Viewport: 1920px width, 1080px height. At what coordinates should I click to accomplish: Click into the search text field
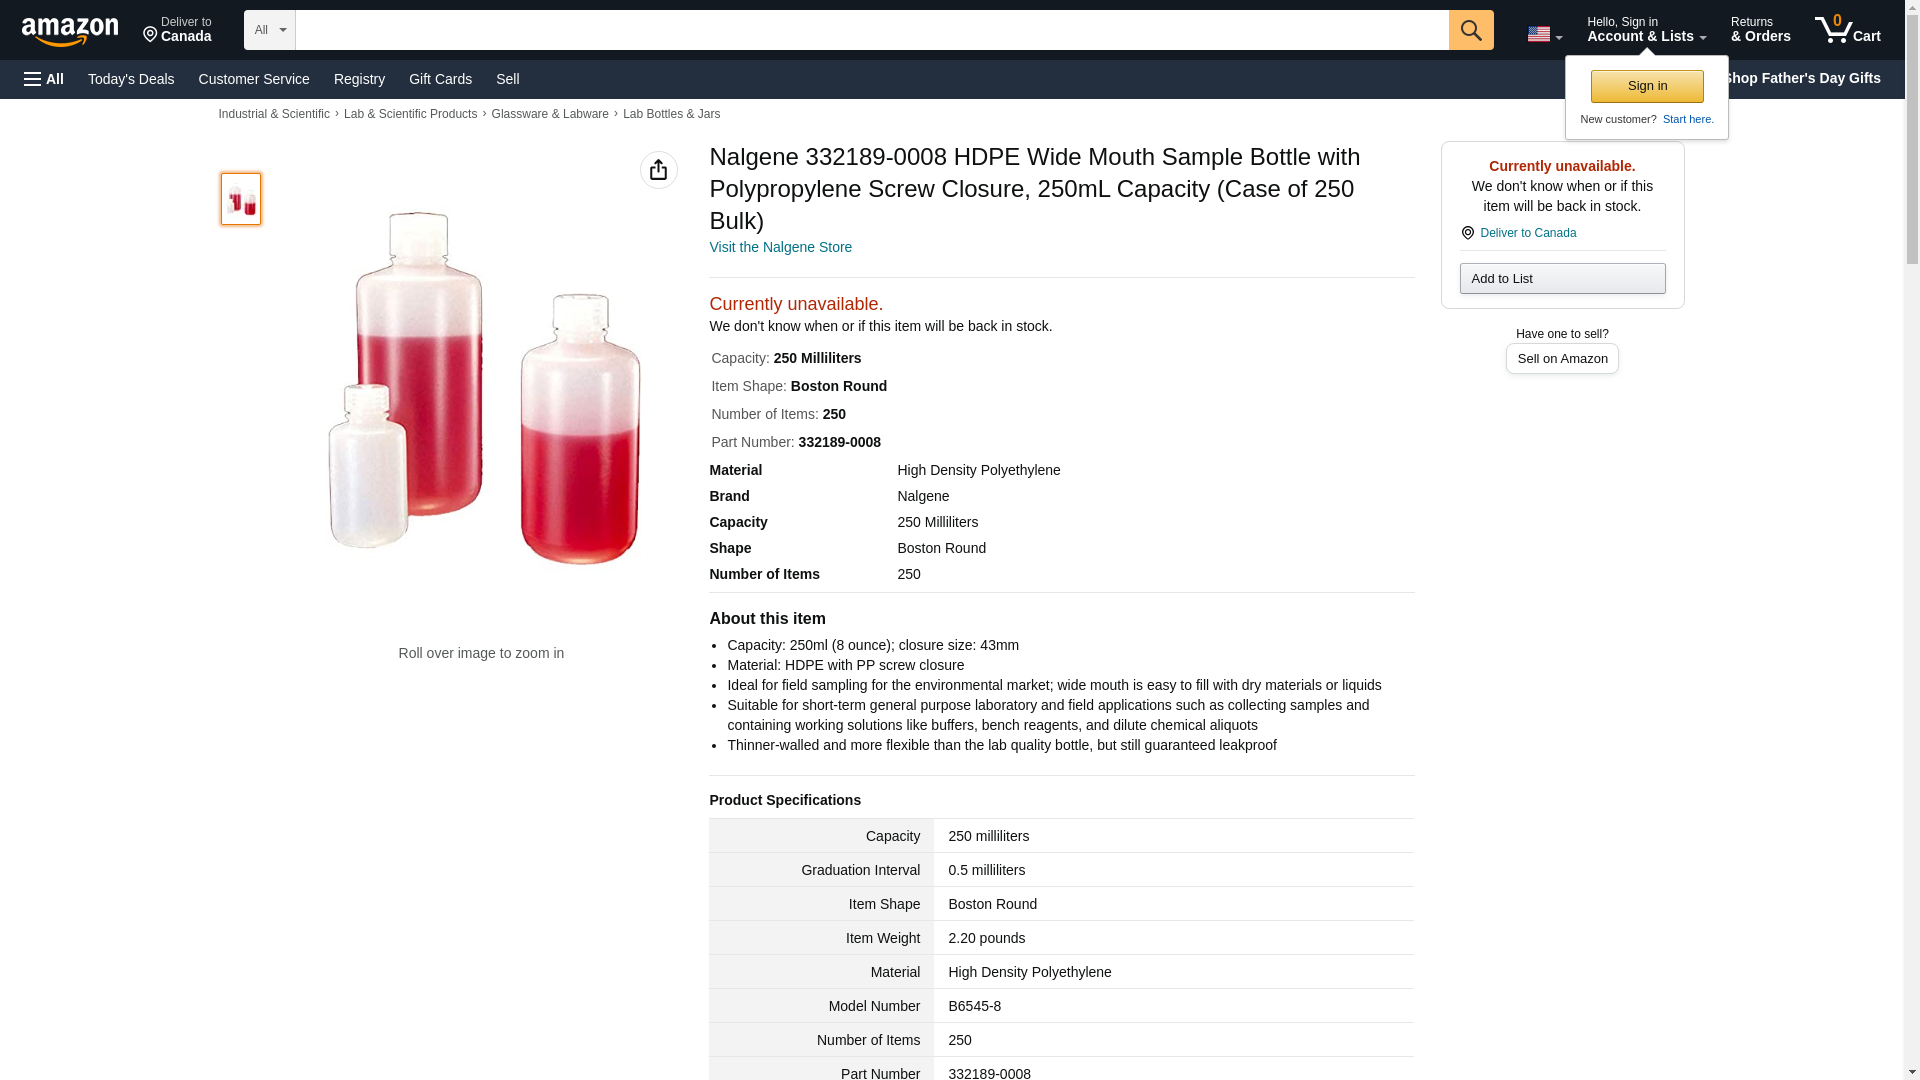click(871, 30)
